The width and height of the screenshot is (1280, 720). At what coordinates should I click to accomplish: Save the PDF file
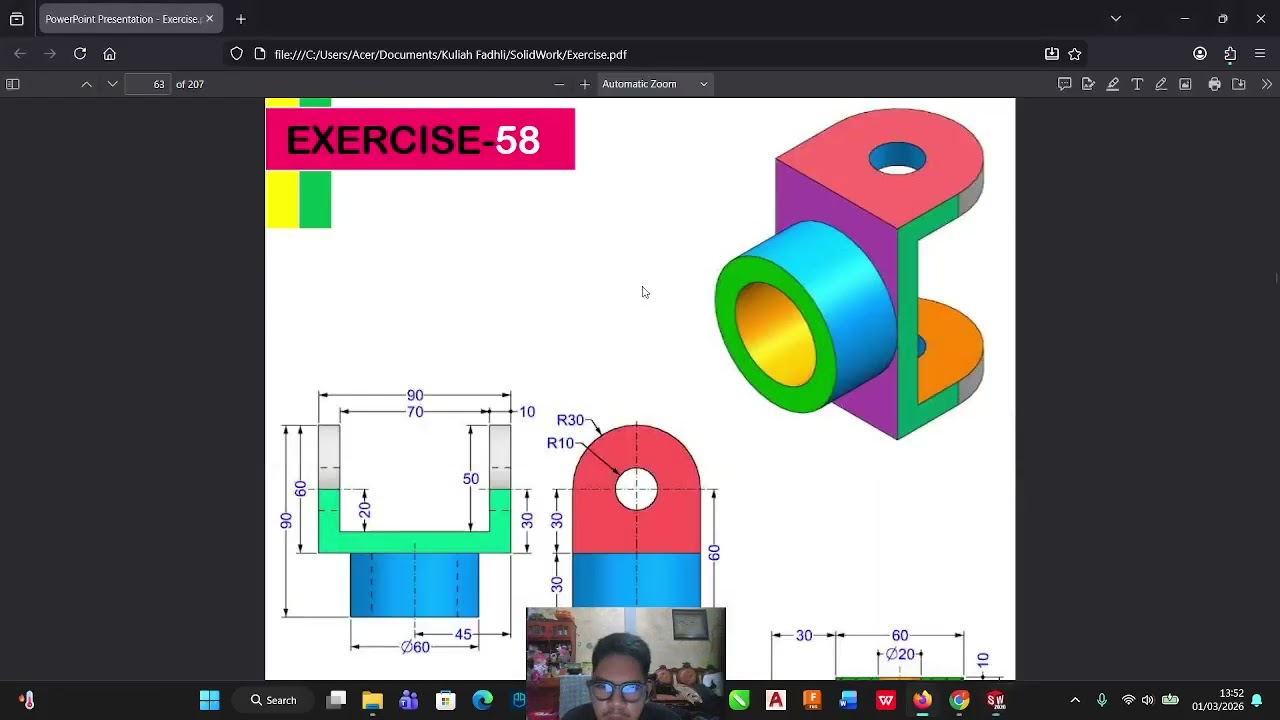pyautogui.click(x=1238, y=84)
